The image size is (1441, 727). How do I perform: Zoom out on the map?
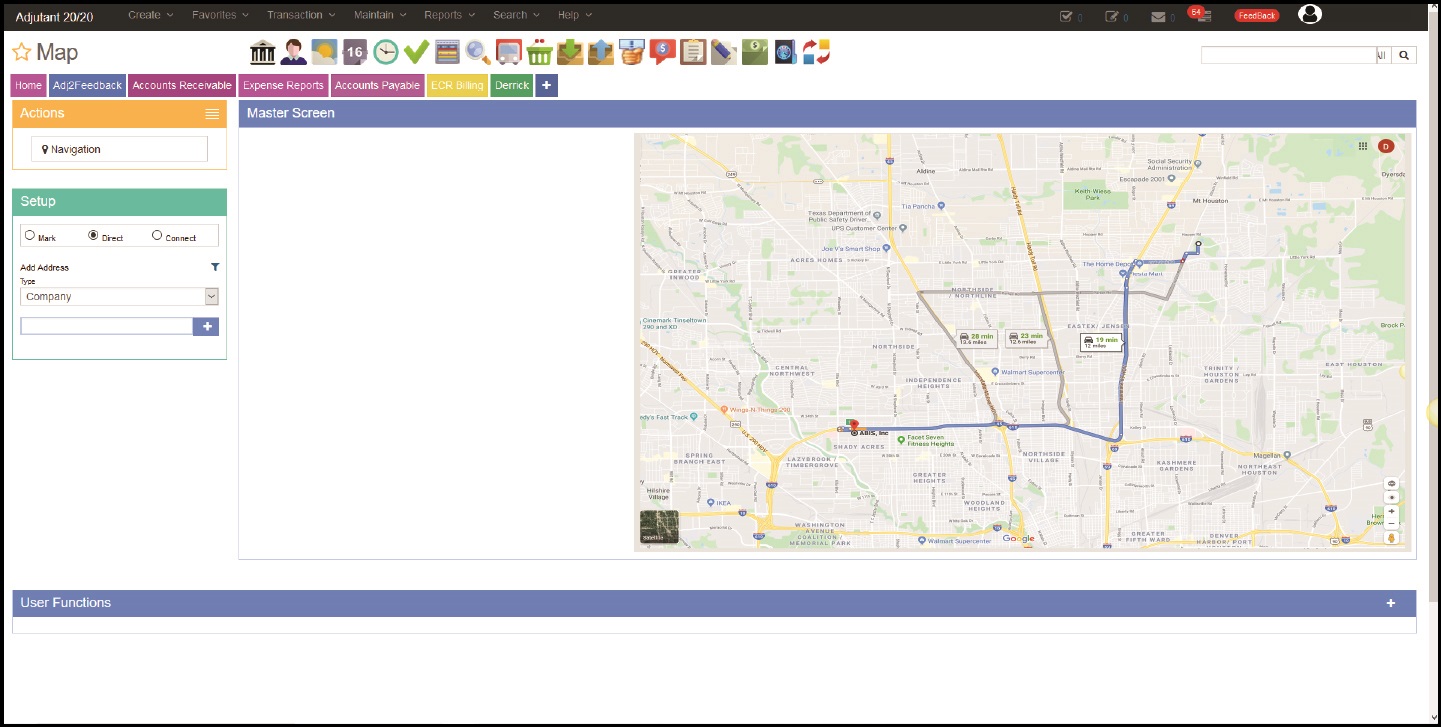tap(1391, 523)
